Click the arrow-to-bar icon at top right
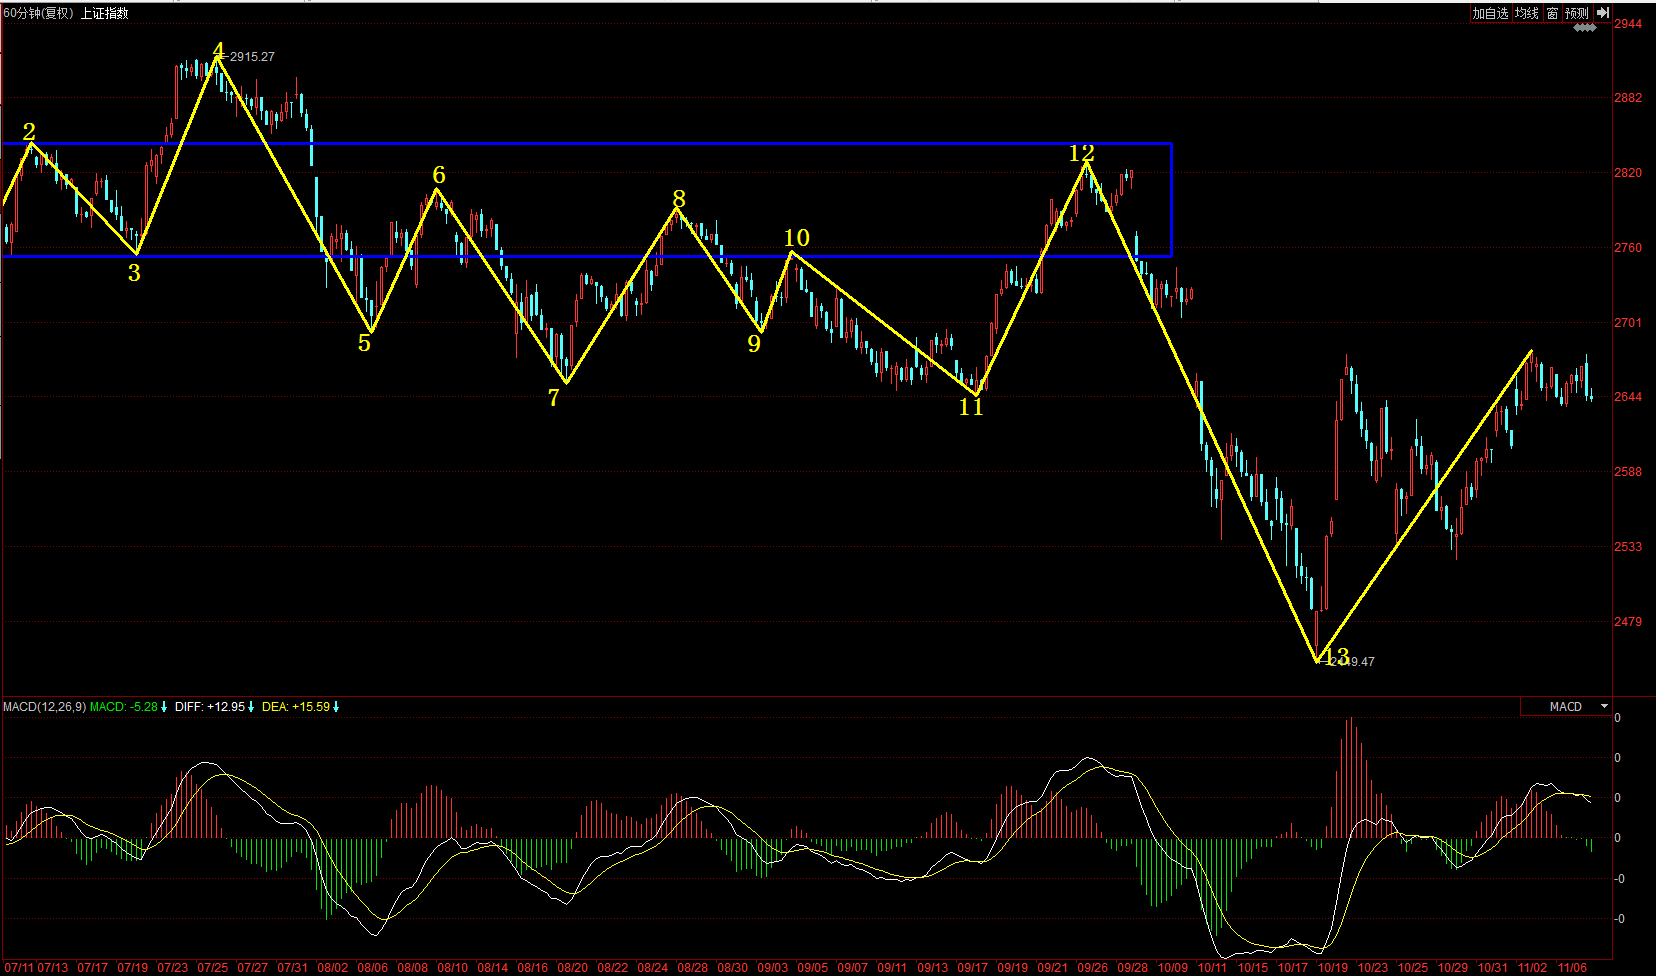The width and height of the screenshot is (1656, 976). pyautogui.click(x=1602, y=13)
